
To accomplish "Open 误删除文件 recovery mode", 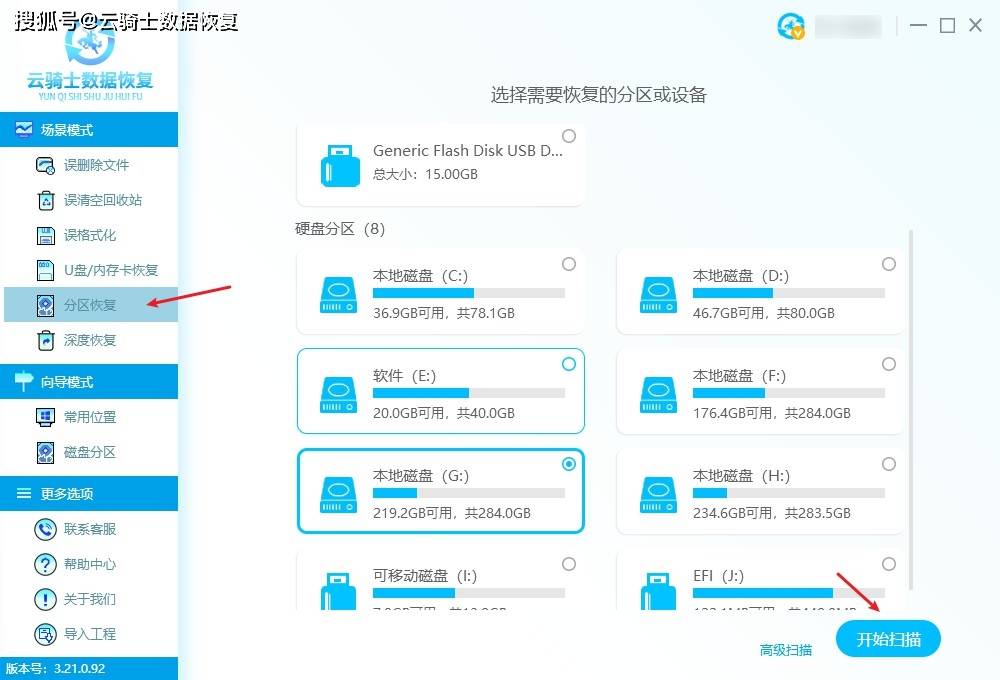I will click(89, 165).
